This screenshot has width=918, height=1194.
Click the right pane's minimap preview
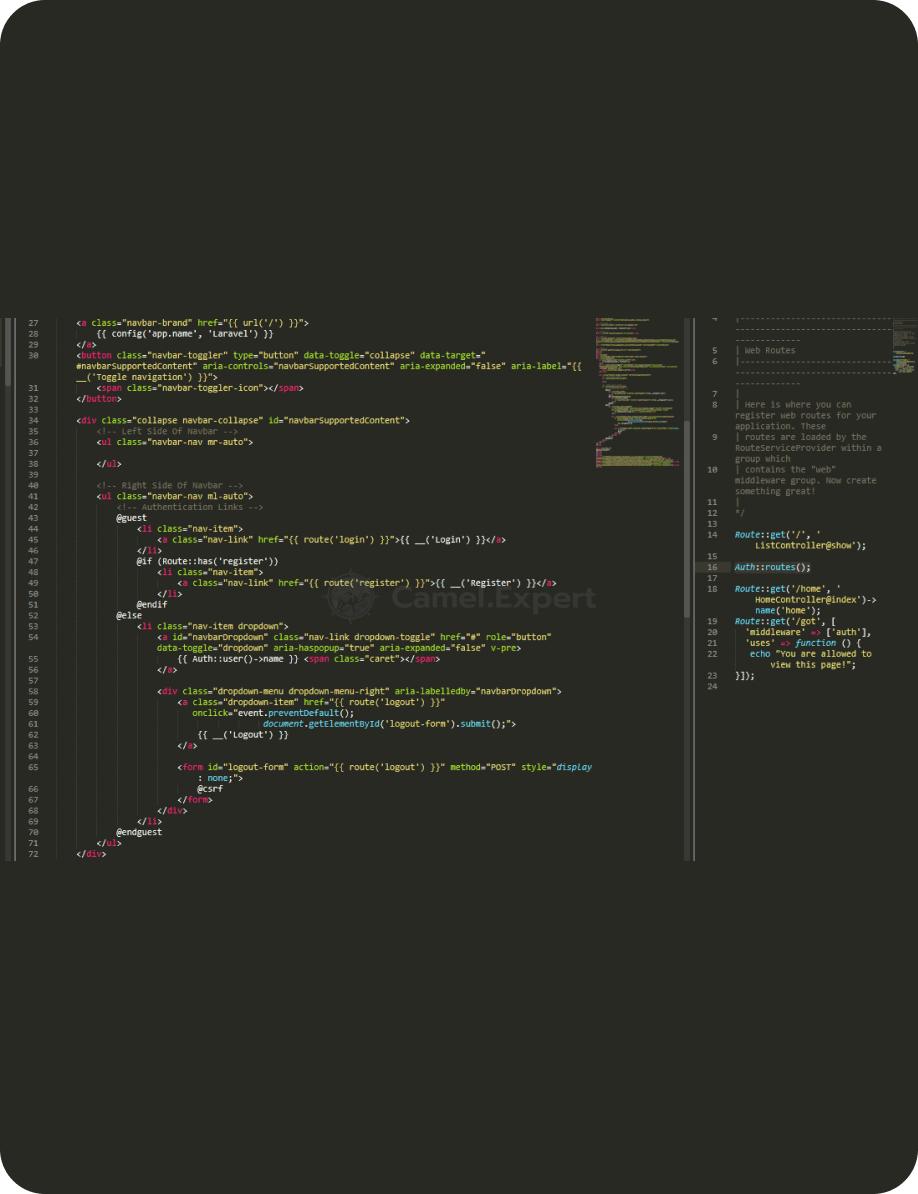pos(904,345)
